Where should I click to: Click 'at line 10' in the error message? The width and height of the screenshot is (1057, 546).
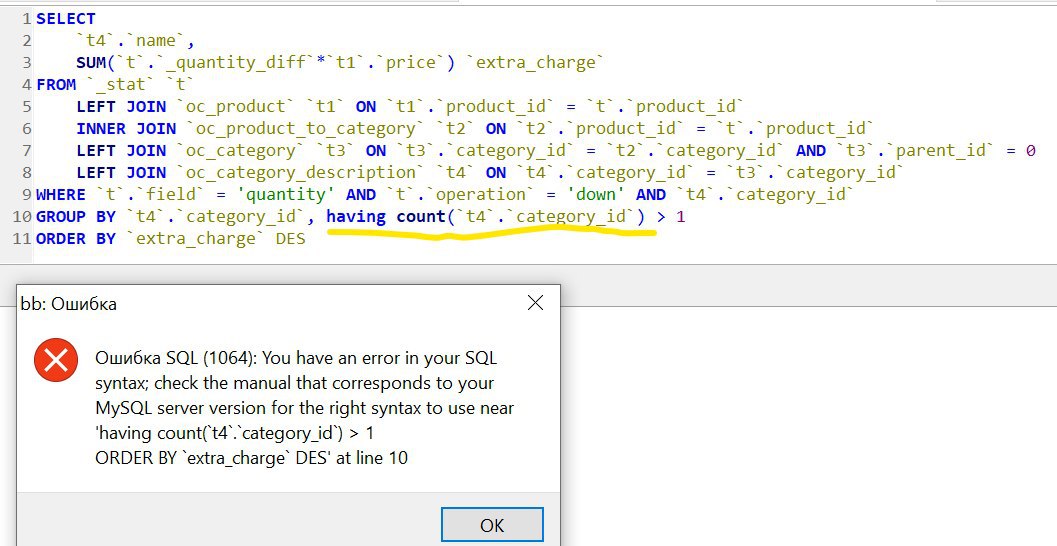[x=372, y=458]
